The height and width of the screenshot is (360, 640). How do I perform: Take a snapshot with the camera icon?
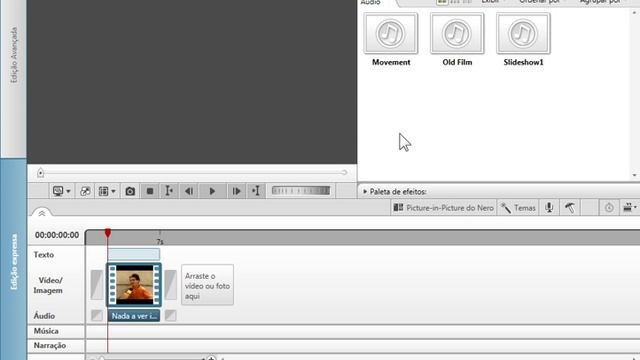pyautogui.click(x=130, y=191)
